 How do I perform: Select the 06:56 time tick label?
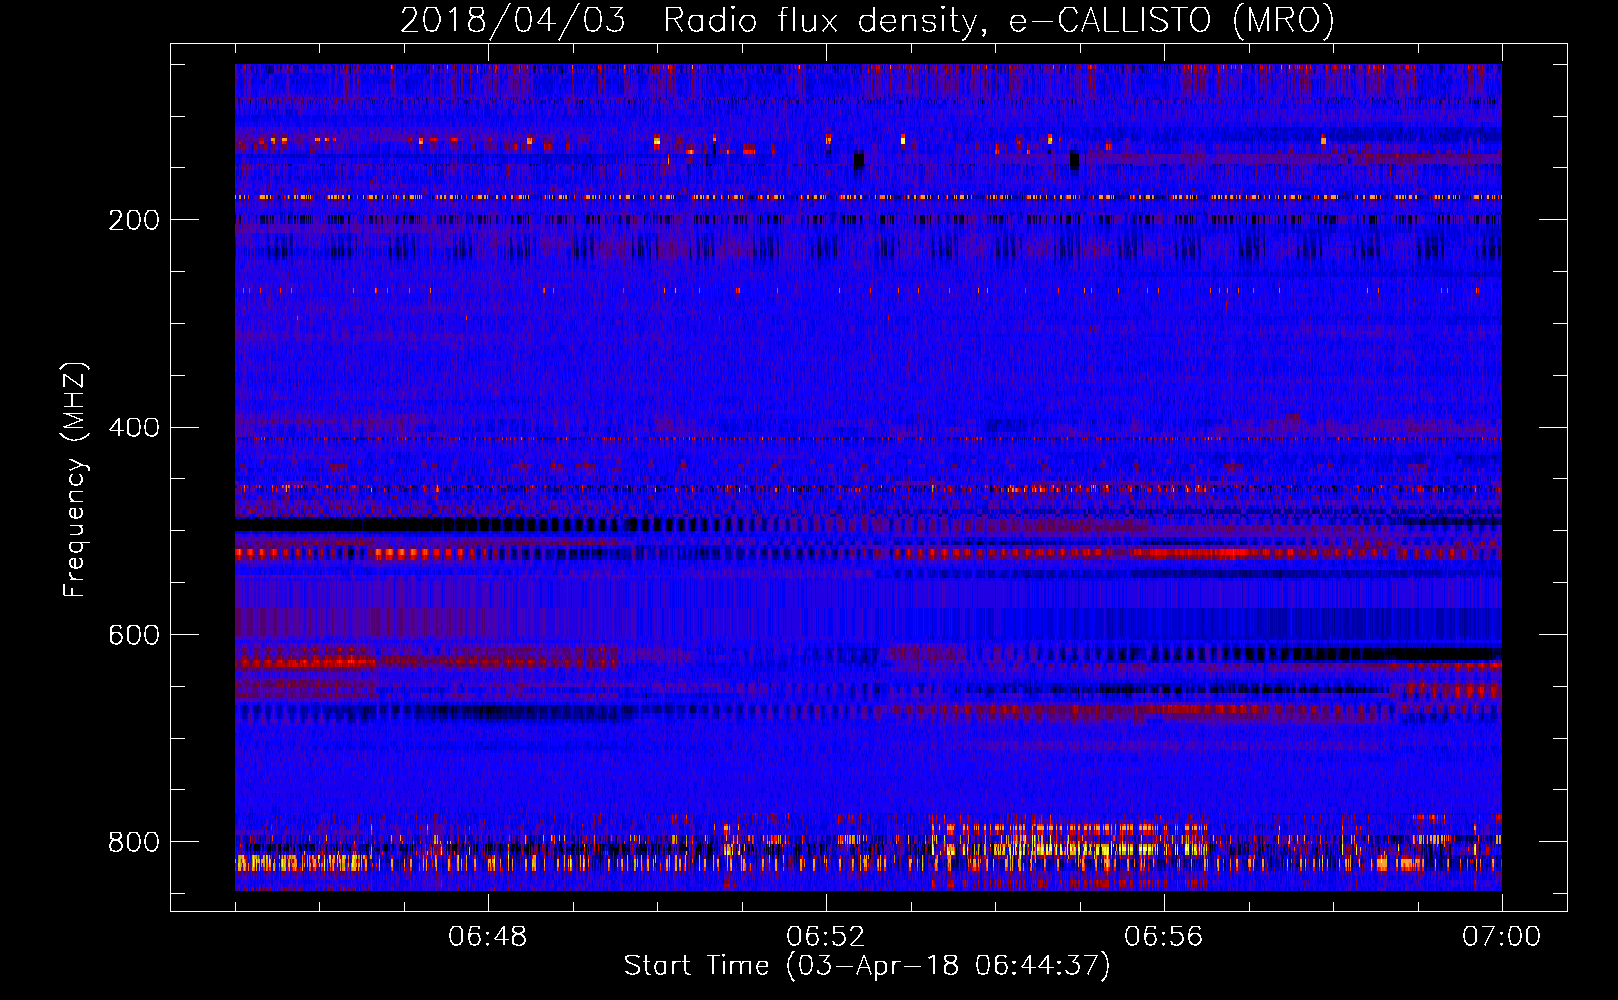coord(1164,937)
